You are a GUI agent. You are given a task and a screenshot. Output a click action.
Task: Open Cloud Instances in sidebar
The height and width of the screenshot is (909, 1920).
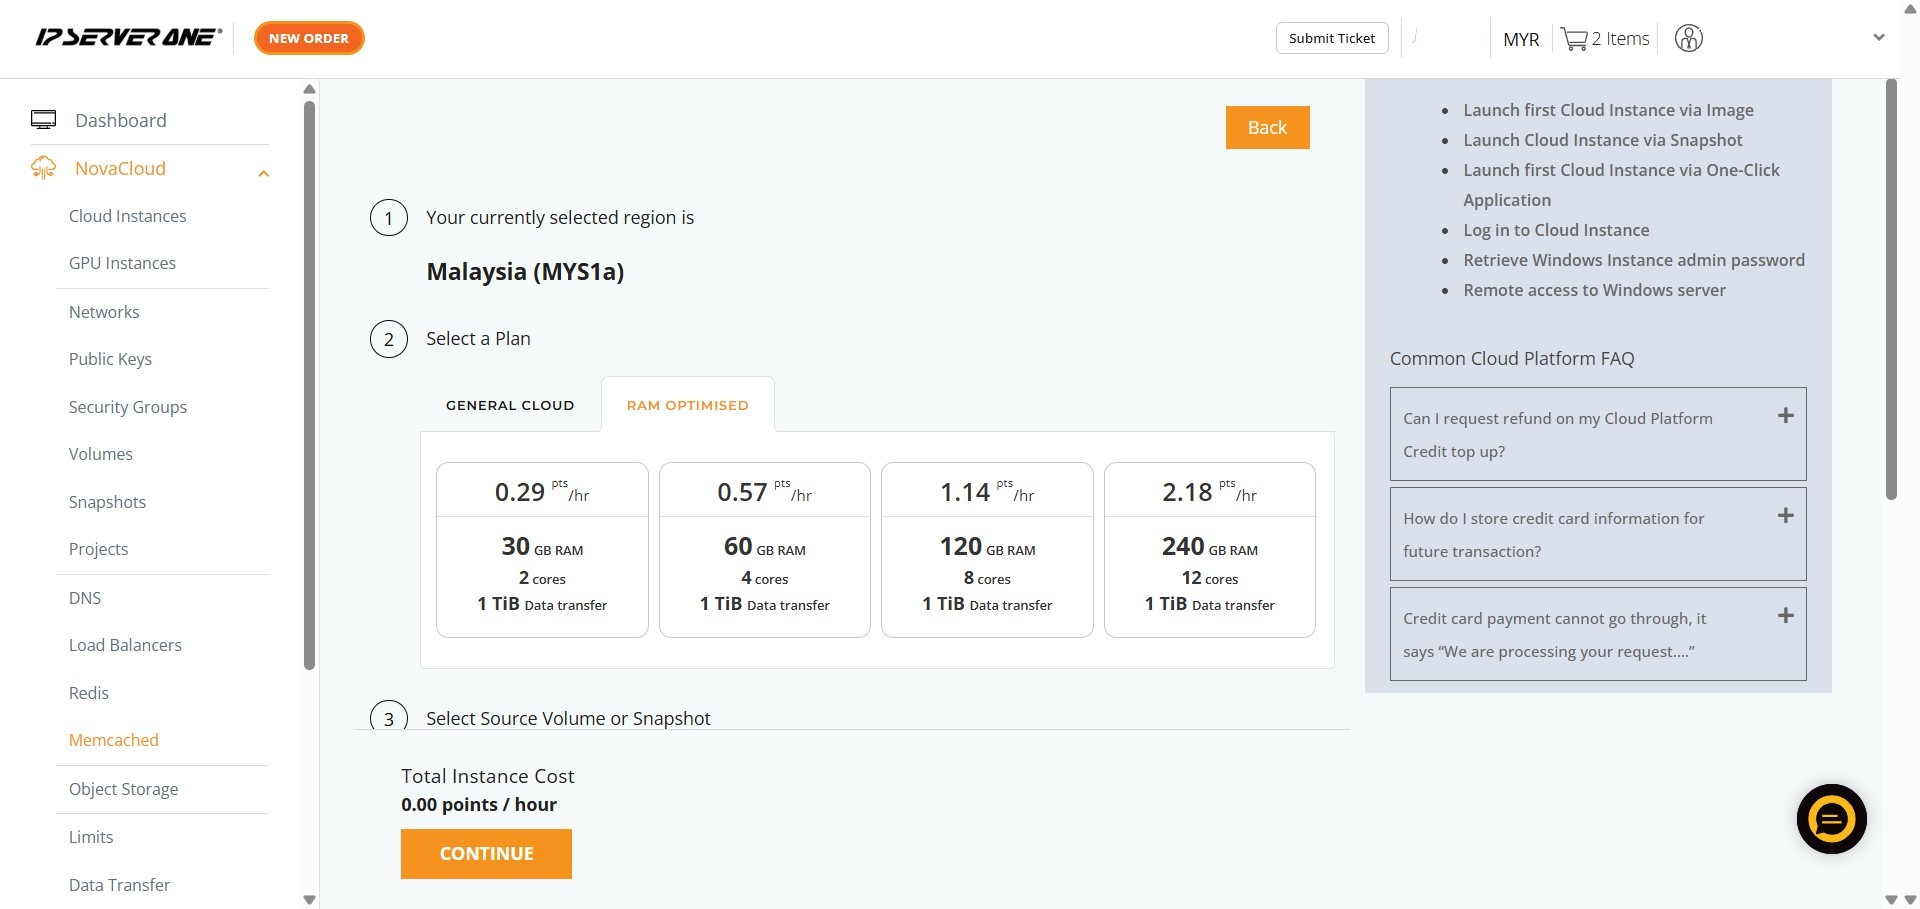point(127,216)
